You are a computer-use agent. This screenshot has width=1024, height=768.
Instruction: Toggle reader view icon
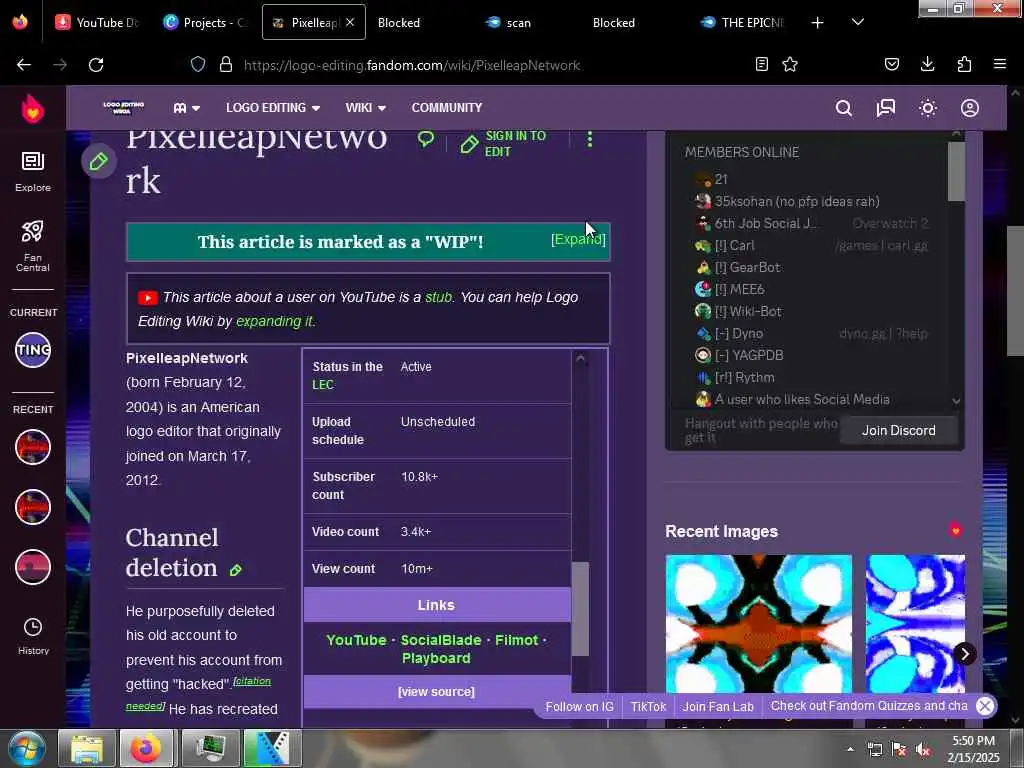coord(761,64)
